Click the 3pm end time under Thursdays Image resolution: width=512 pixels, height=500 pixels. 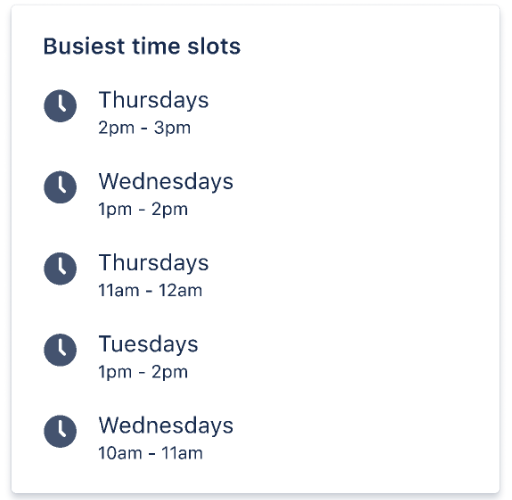tap(172, 128)
